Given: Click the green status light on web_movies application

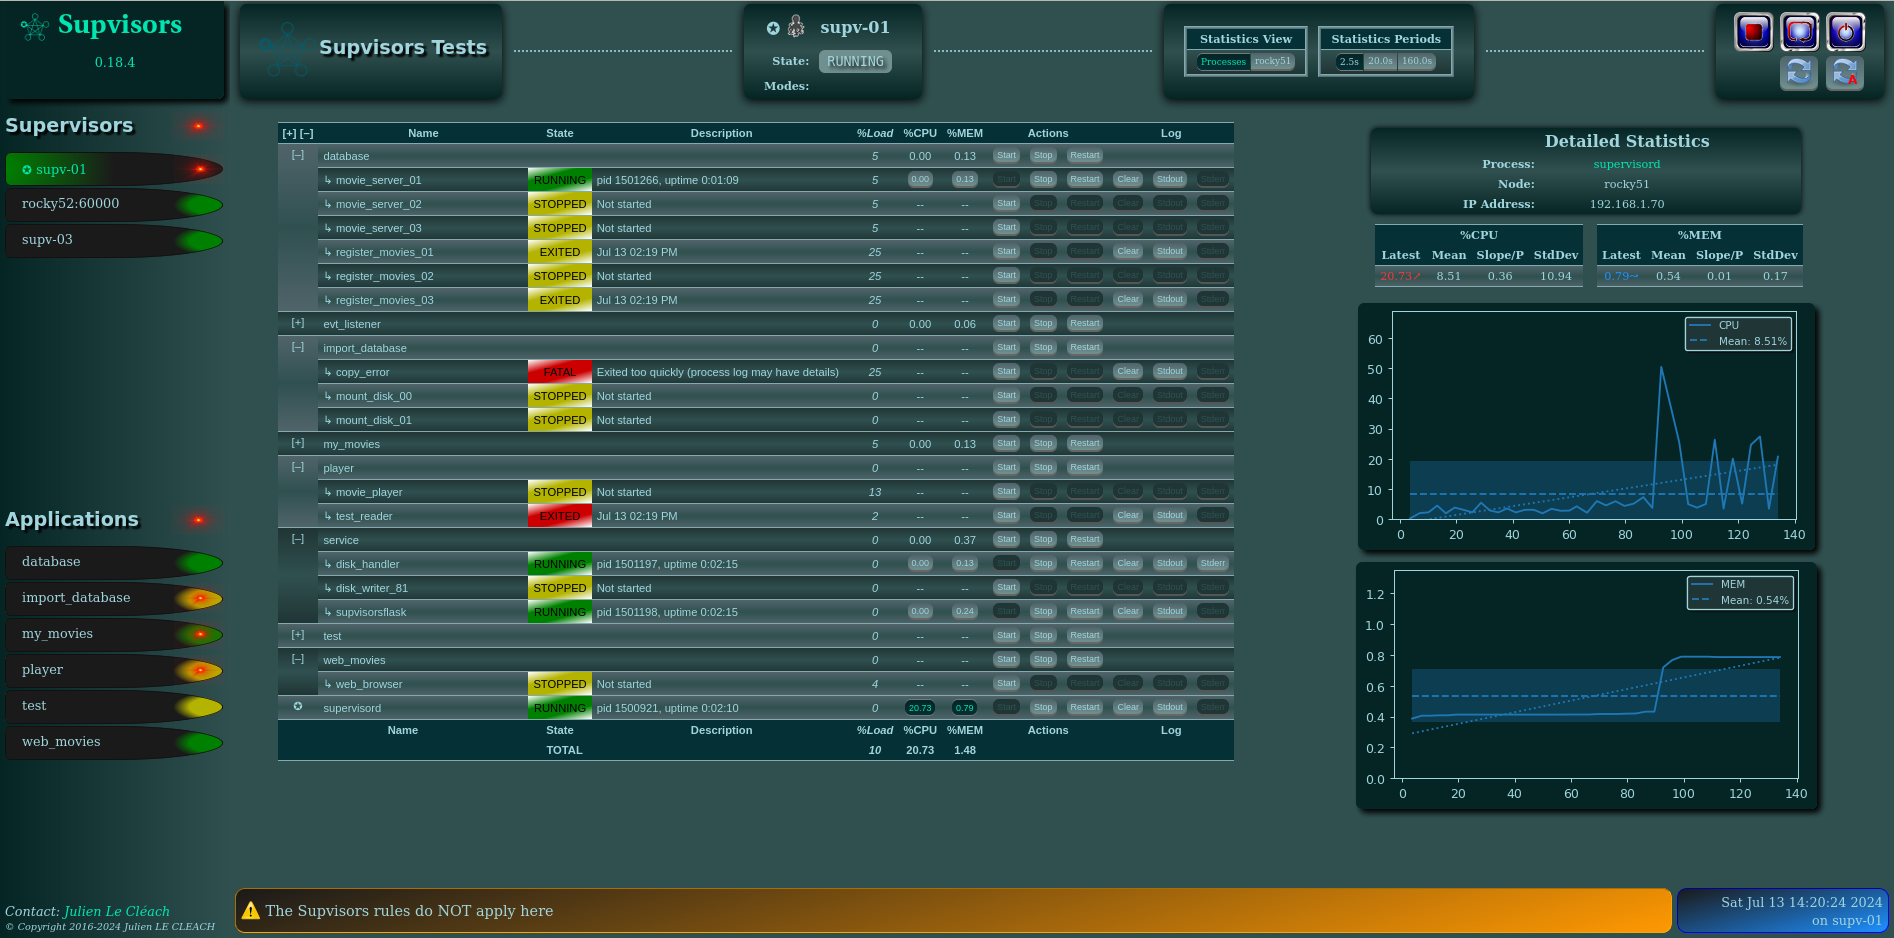Looking at the screenshot, I should [200, 743].
